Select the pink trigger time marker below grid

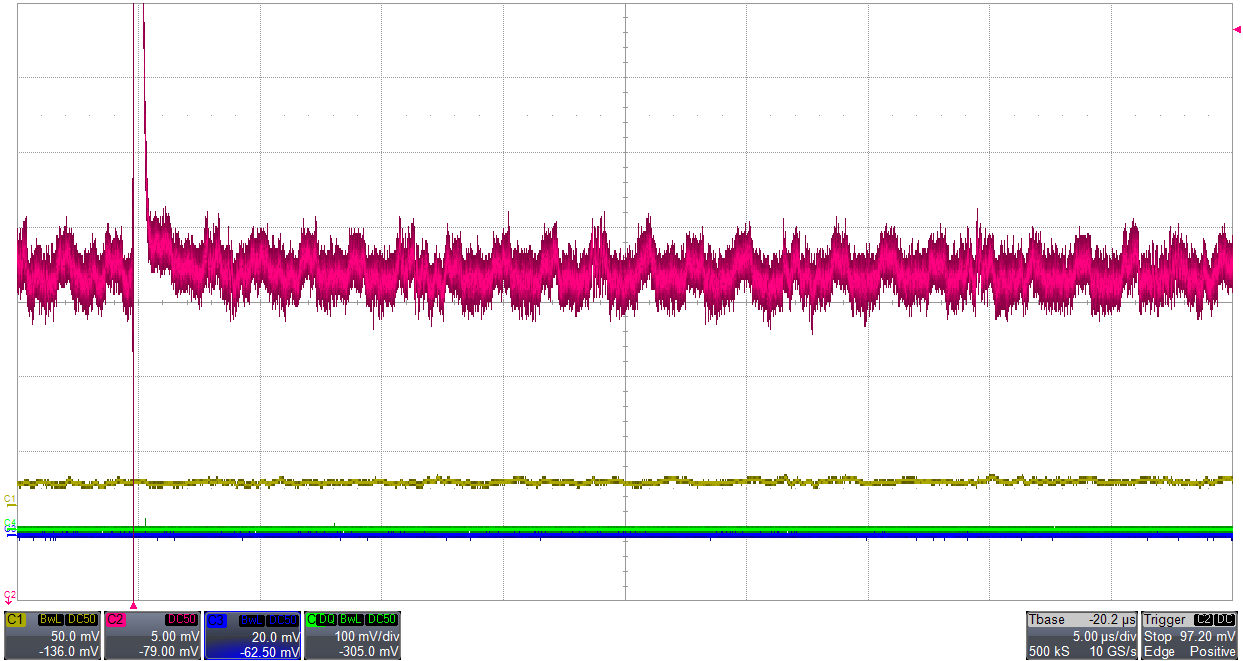133,606
